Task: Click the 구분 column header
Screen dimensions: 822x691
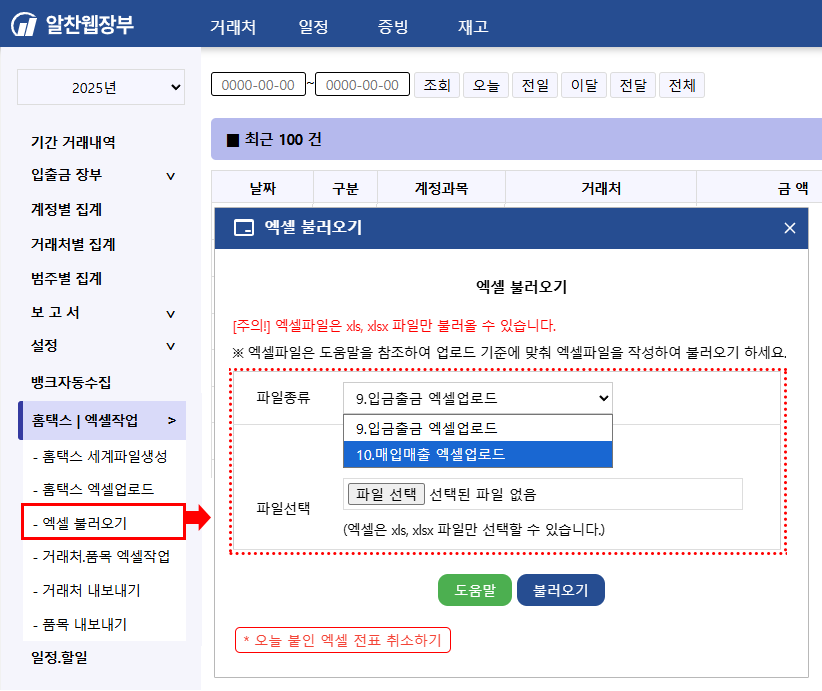Action: pyautogui.click(x=345, y=188)
